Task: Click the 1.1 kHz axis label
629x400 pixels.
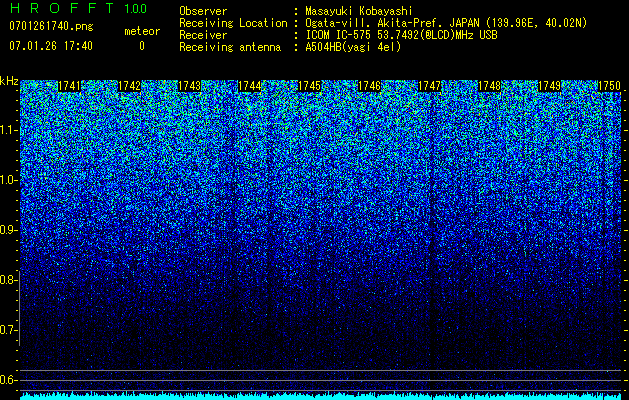Action: point(8,130)
